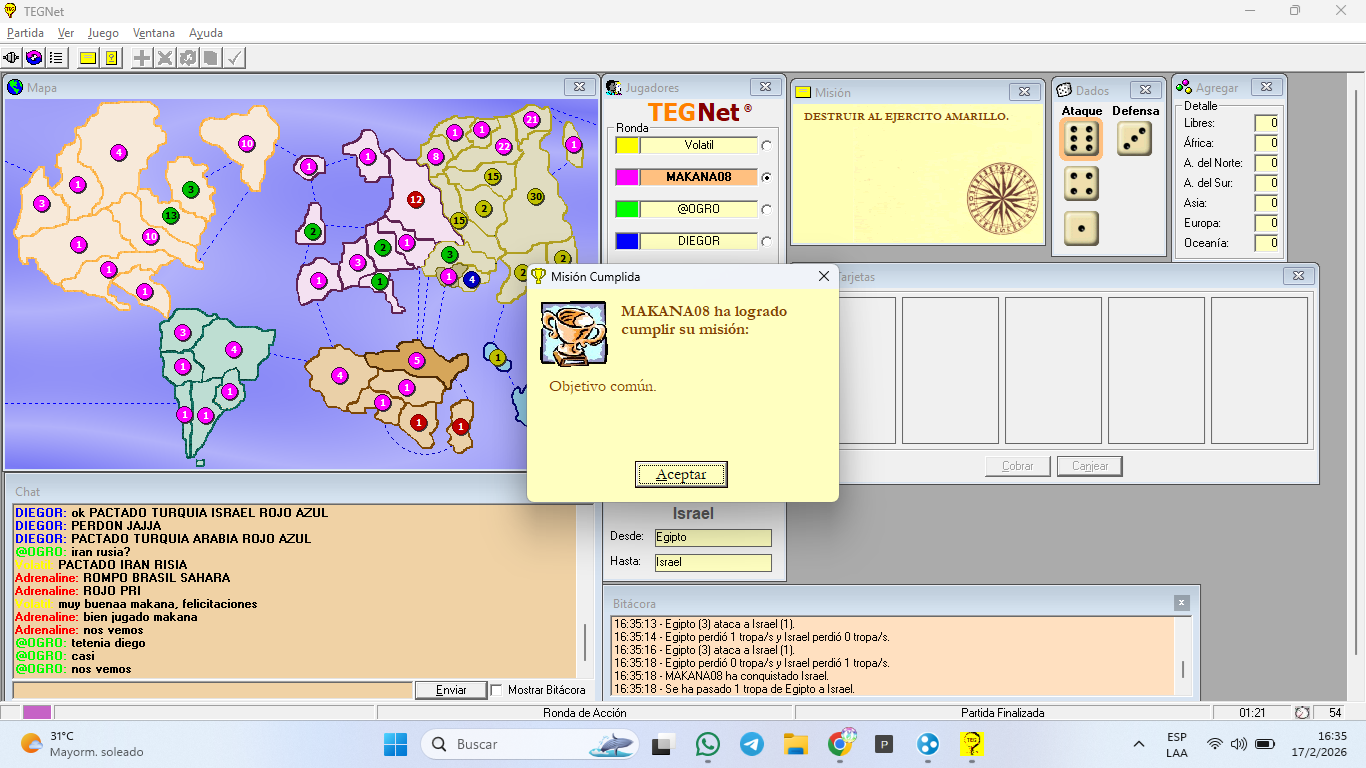Viewport: 1366px width, 768px height.
Task: Select the radio button next to Volatil
Action: pyautogui.click(x=767, y=145)
